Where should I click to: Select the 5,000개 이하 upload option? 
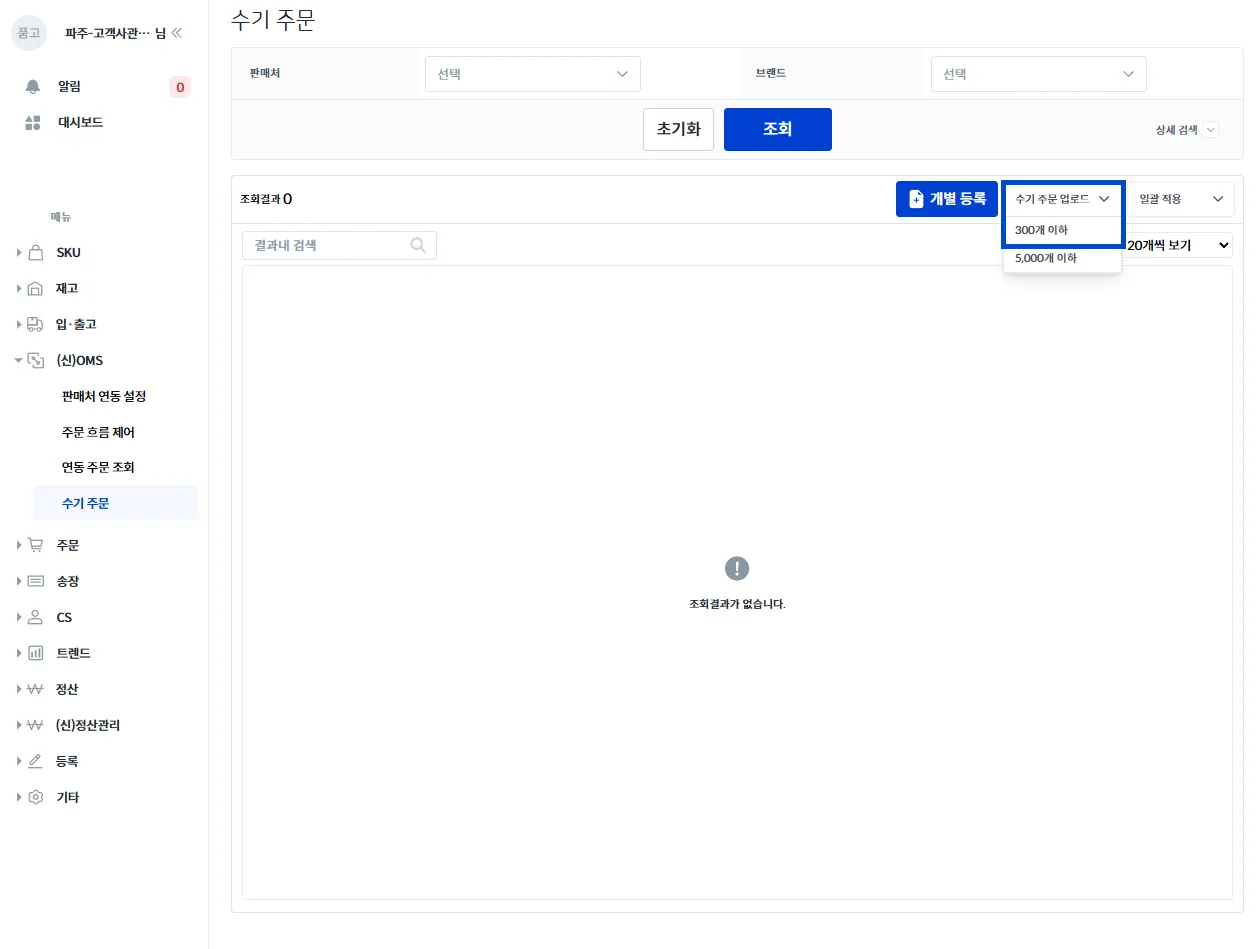[1062, 258]
